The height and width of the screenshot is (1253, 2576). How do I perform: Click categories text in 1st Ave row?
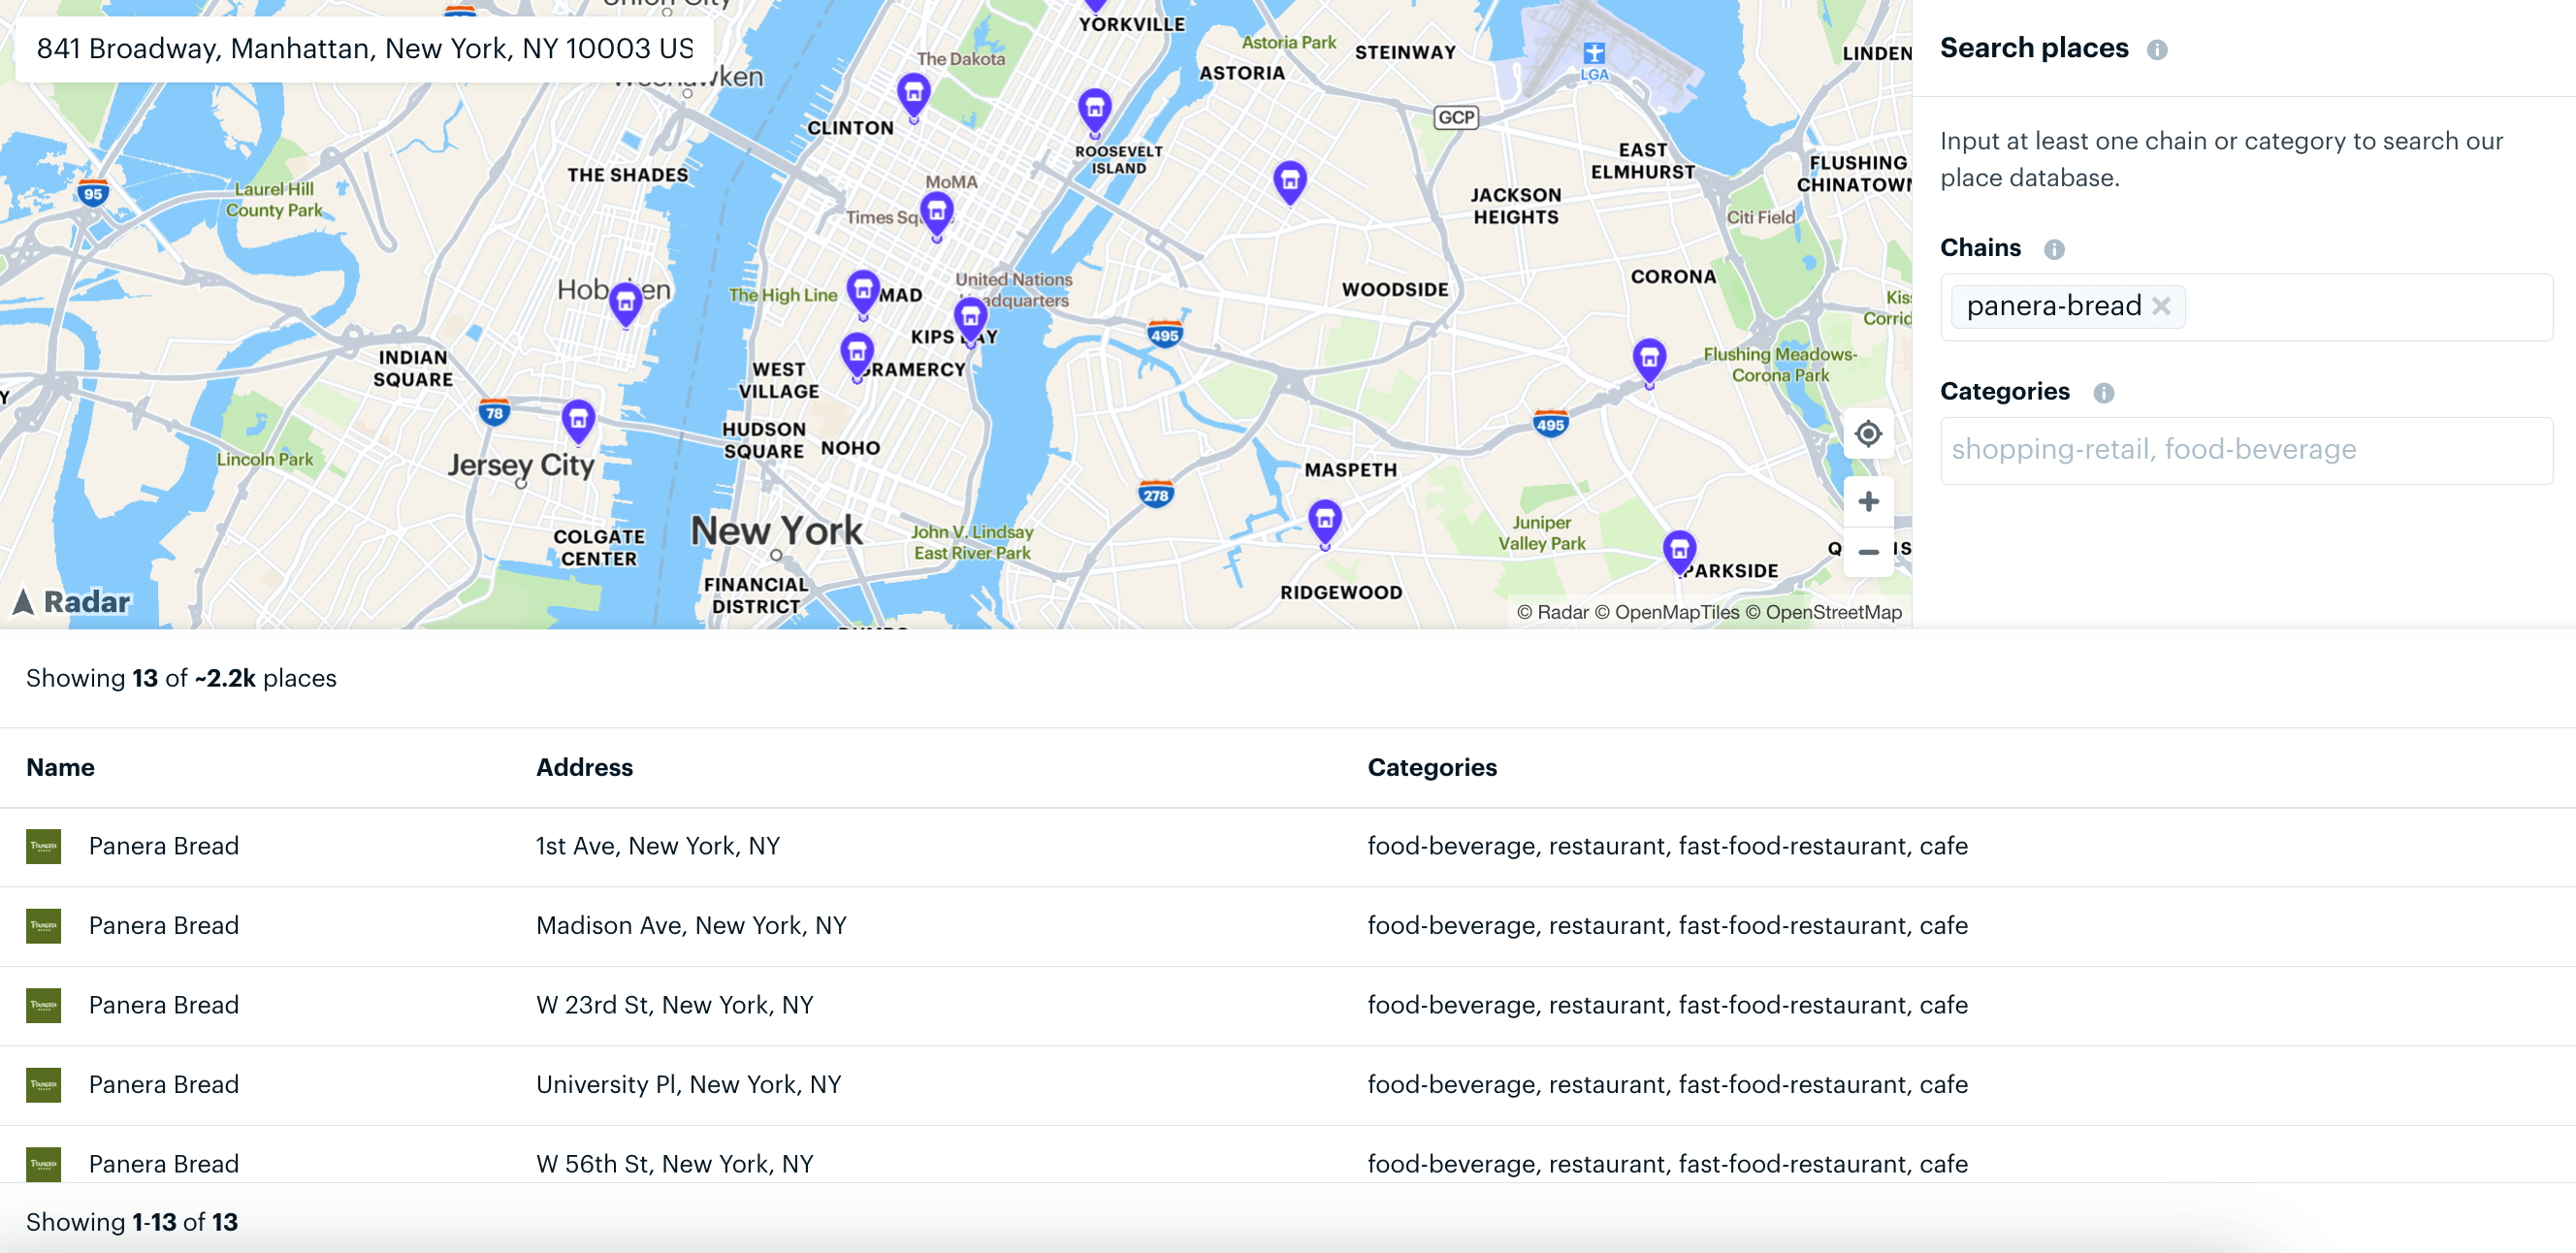1667,846
